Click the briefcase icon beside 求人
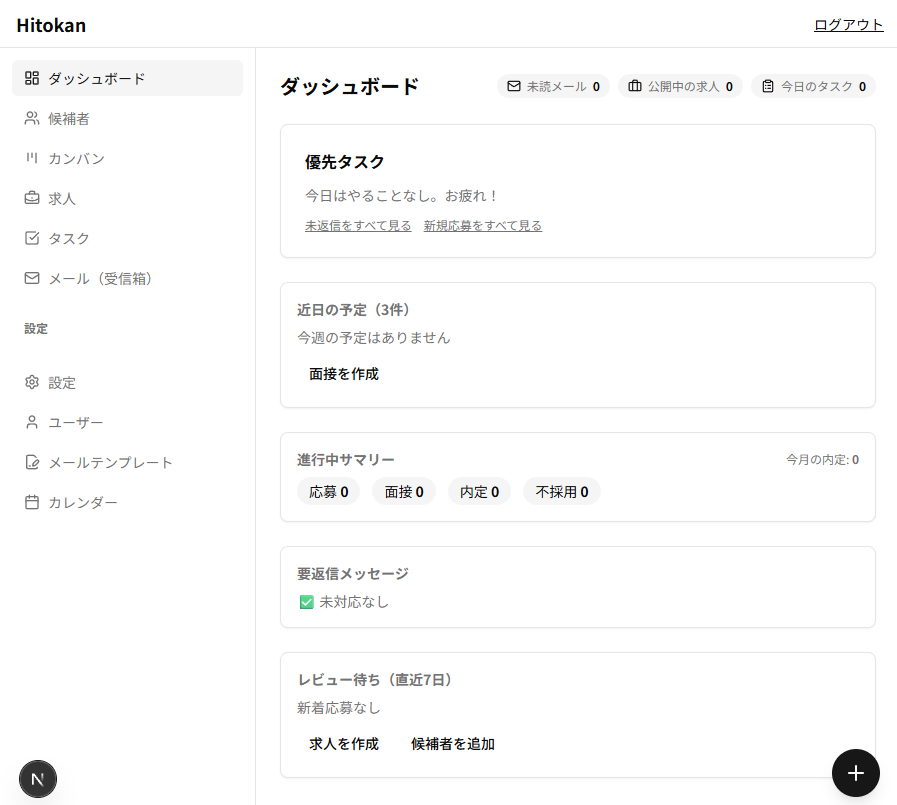The image size is (897, 805). click(32, 198)
